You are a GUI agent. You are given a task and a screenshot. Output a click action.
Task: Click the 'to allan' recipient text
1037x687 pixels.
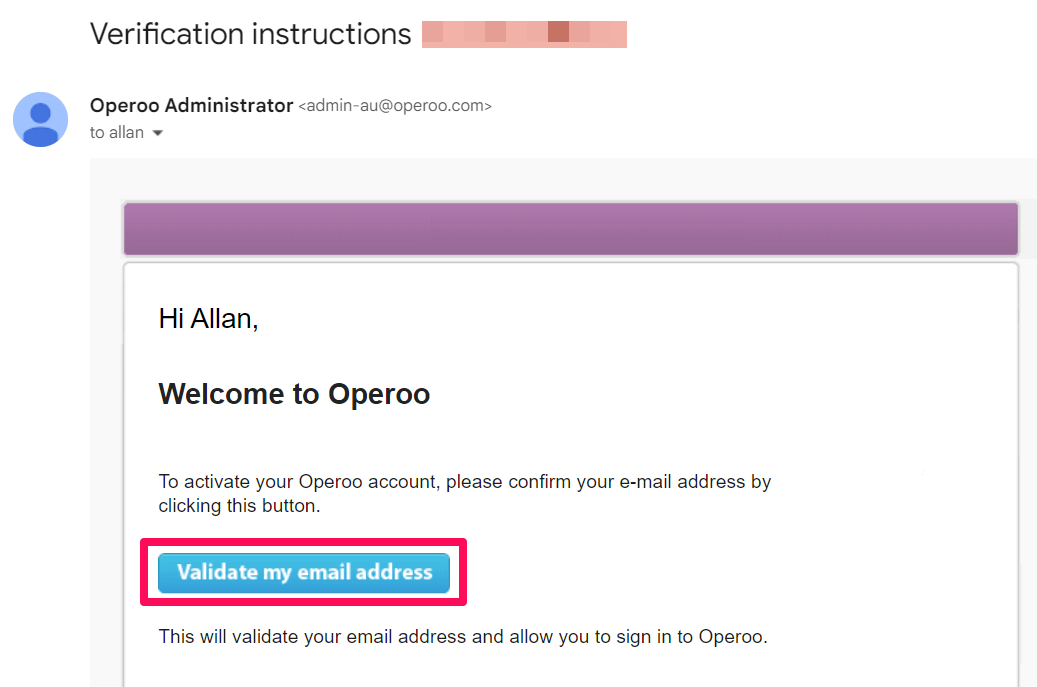point(117,133)
